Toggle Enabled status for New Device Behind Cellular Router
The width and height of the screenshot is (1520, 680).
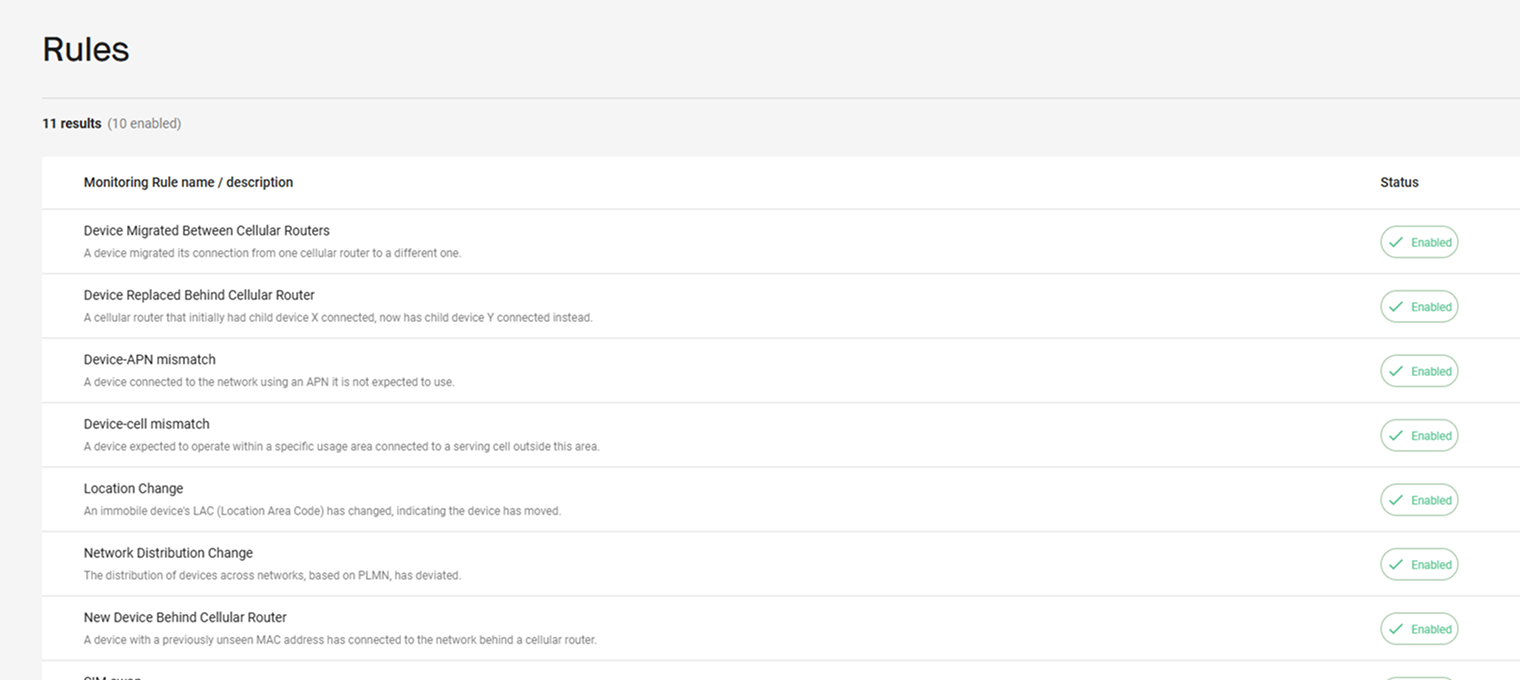[1419, 629]
